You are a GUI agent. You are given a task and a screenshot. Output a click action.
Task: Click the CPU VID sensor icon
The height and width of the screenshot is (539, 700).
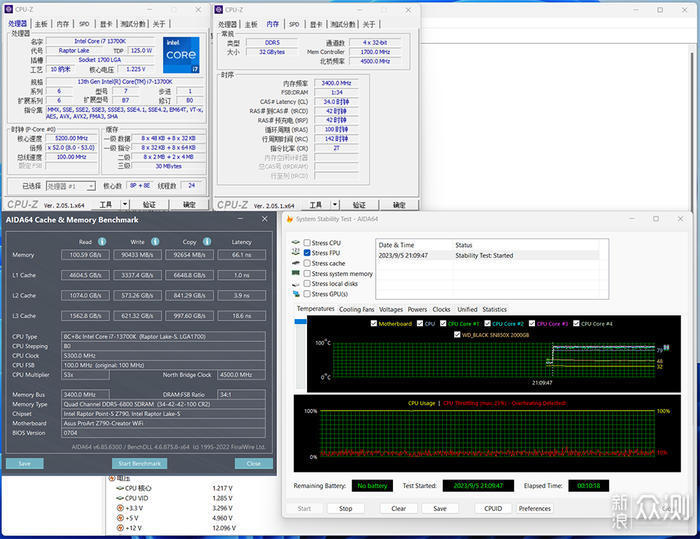(x=121, y=498)
